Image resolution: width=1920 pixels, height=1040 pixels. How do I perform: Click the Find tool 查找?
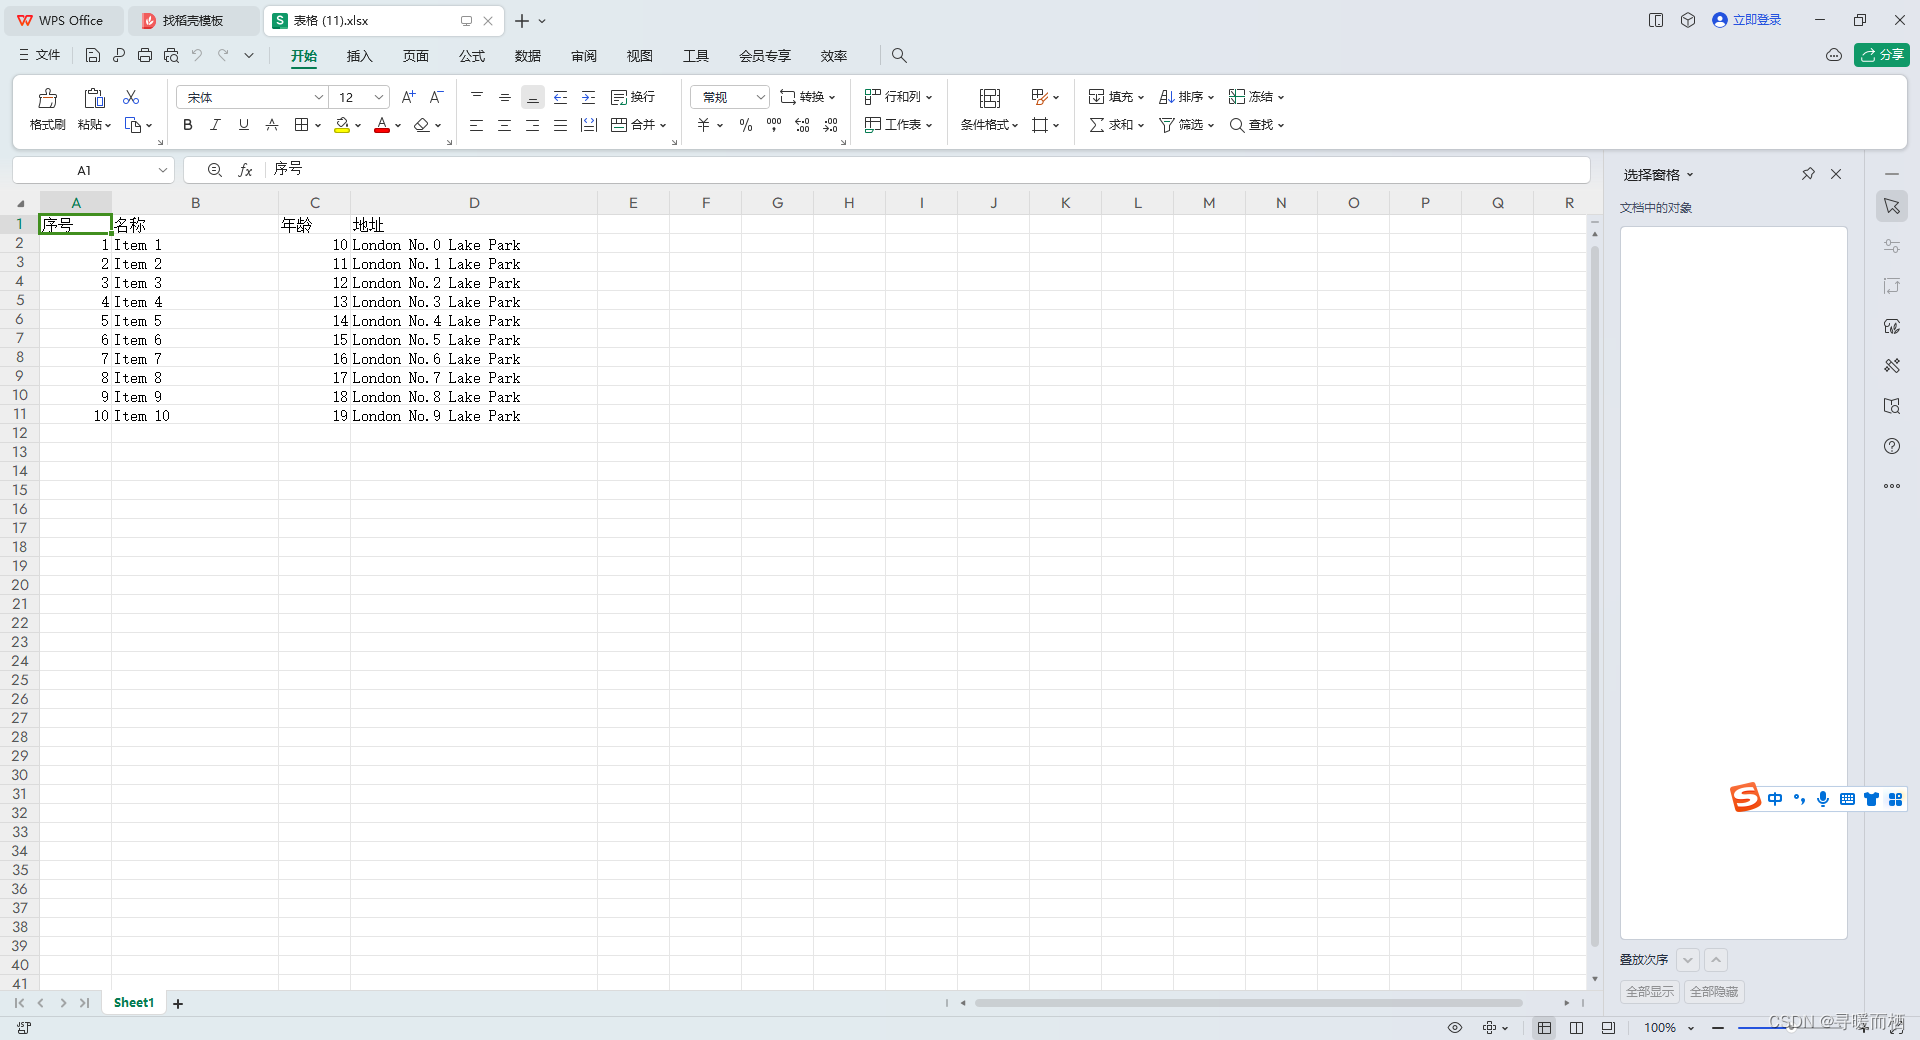click(x=1254, y=125)
